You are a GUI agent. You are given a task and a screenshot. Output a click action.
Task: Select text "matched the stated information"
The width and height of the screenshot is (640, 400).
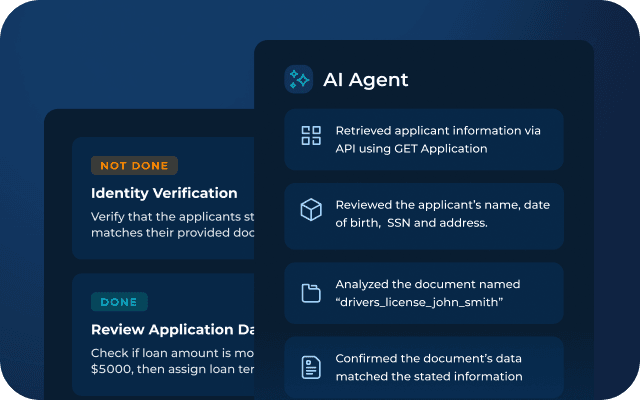pyautogui.click(x=429, y=376)
